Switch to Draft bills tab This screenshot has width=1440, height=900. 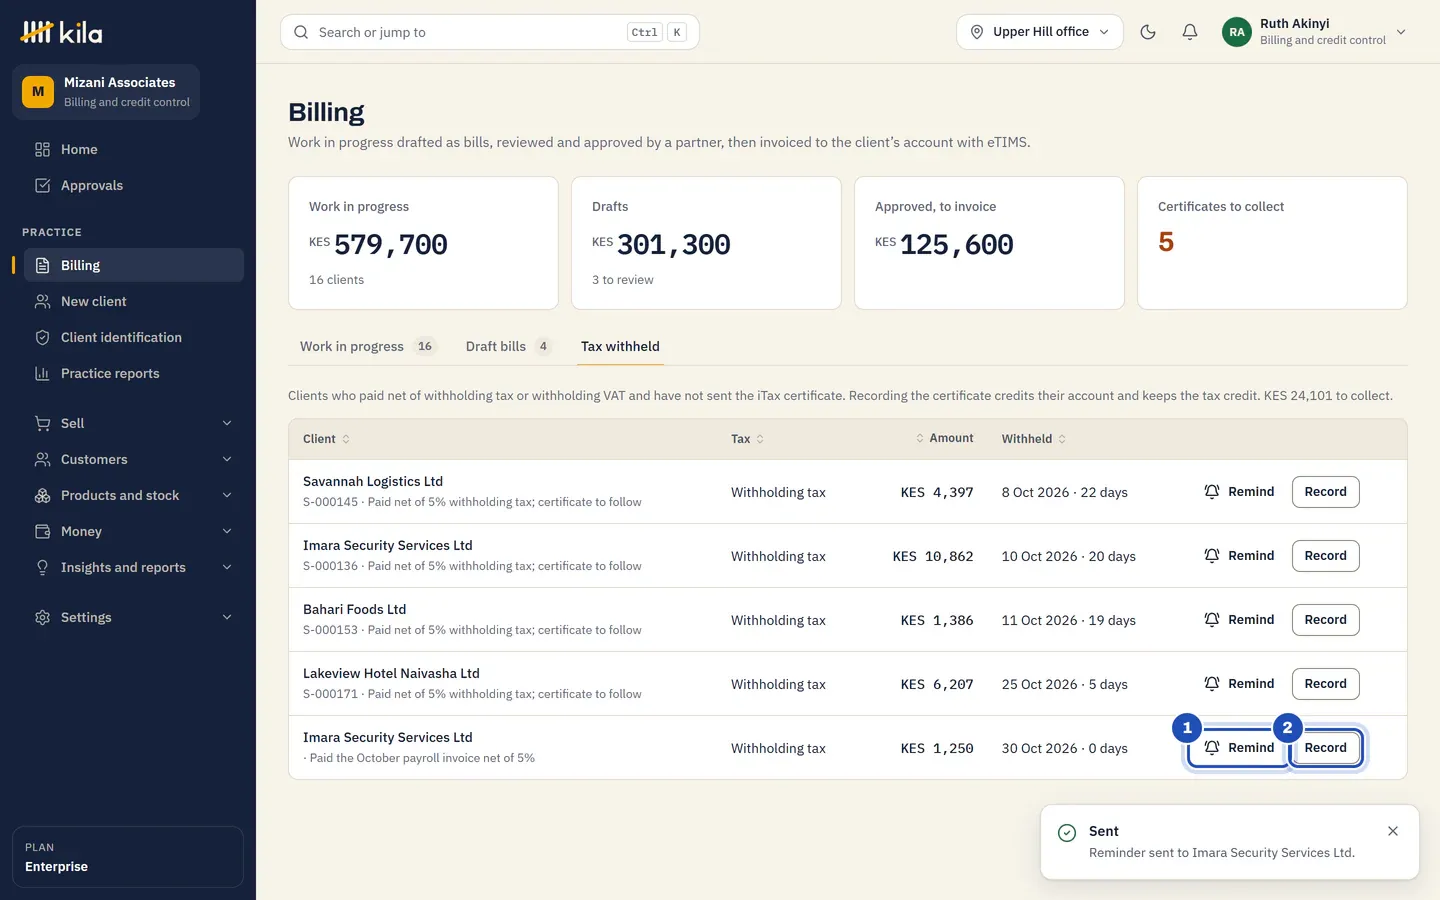pos(508,346)
